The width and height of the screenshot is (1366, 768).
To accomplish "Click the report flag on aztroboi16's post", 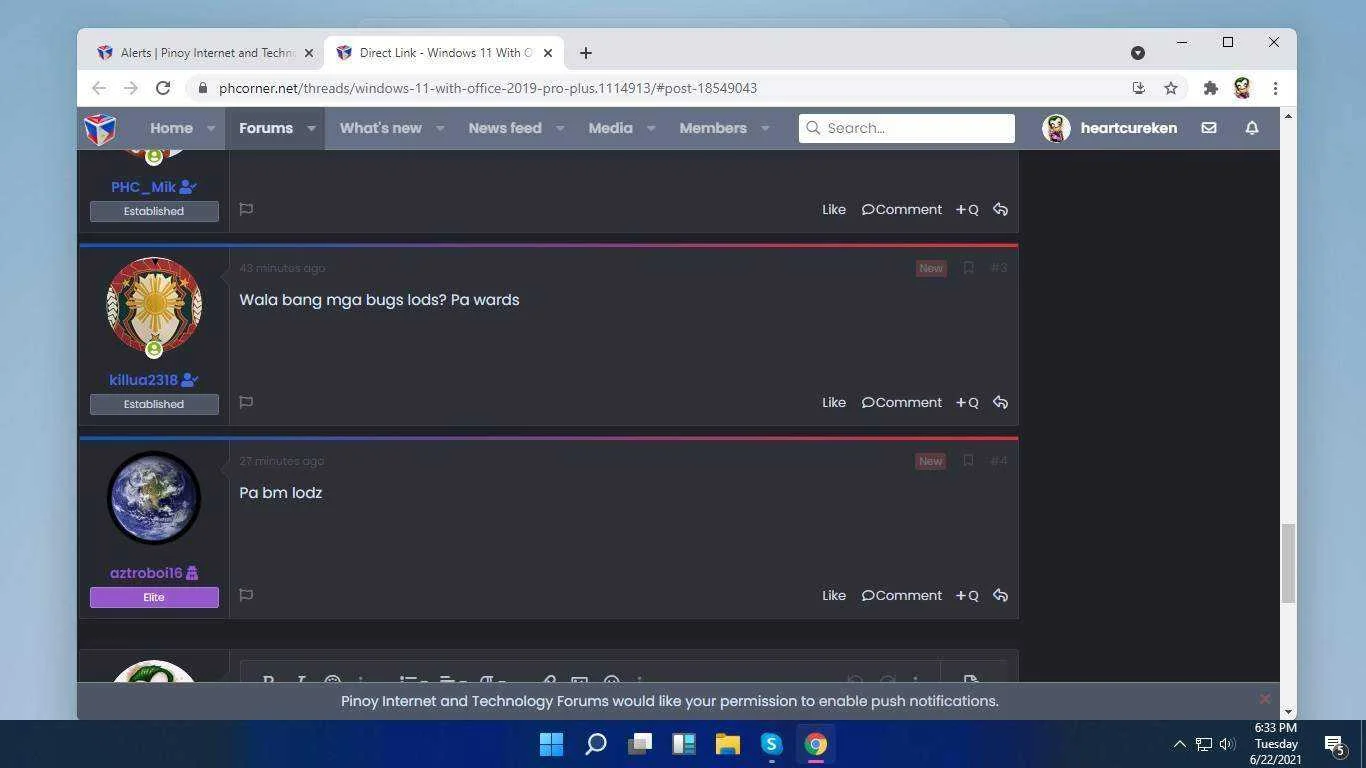I will (x=246, y=595).
